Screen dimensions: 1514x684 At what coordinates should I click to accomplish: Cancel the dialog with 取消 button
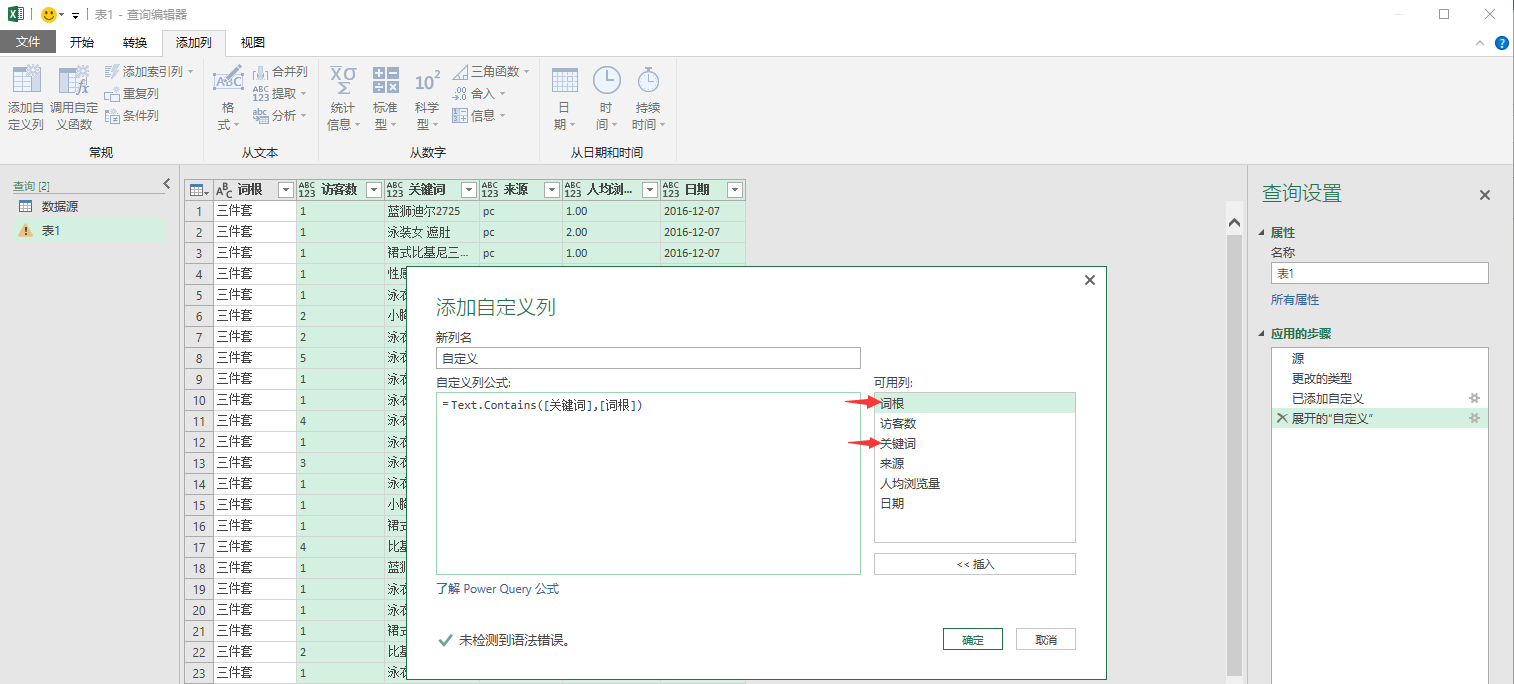tap(1046, 639)
